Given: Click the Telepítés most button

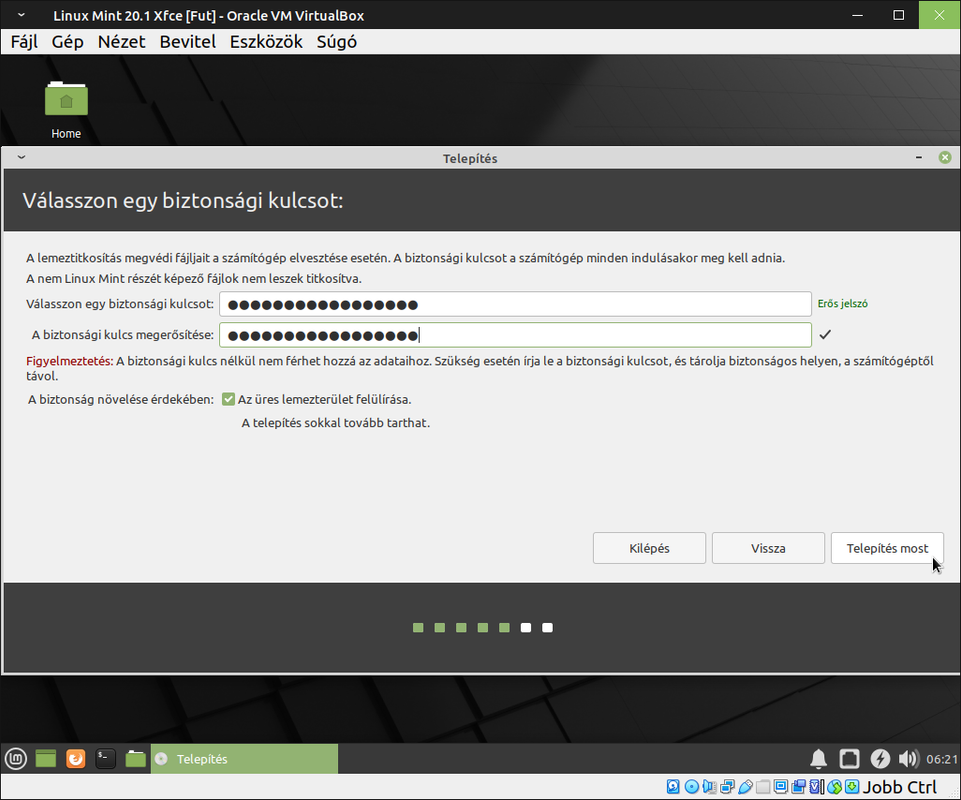Looking at the screenshot, I should [887, 548].
